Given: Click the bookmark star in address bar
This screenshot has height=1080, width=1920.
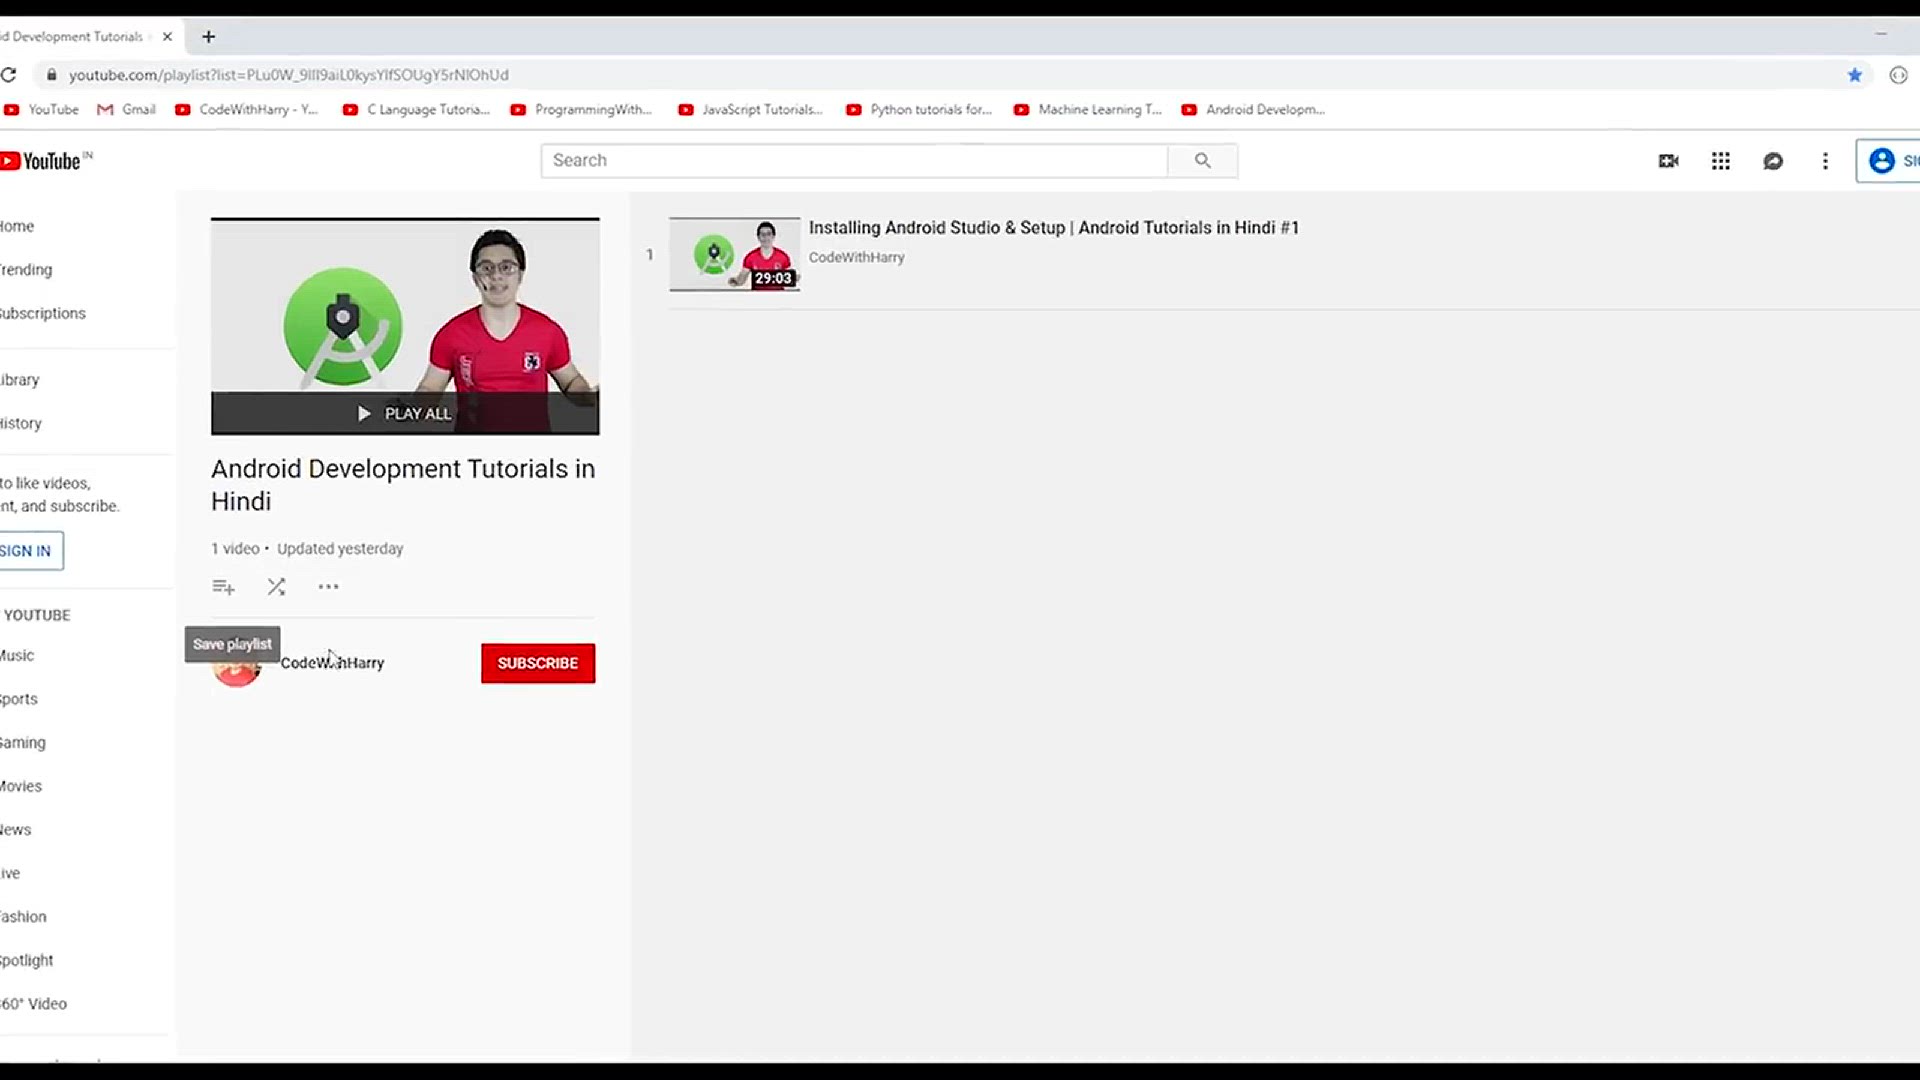Looking at the screenshot, I should [x=1854, y=75].
